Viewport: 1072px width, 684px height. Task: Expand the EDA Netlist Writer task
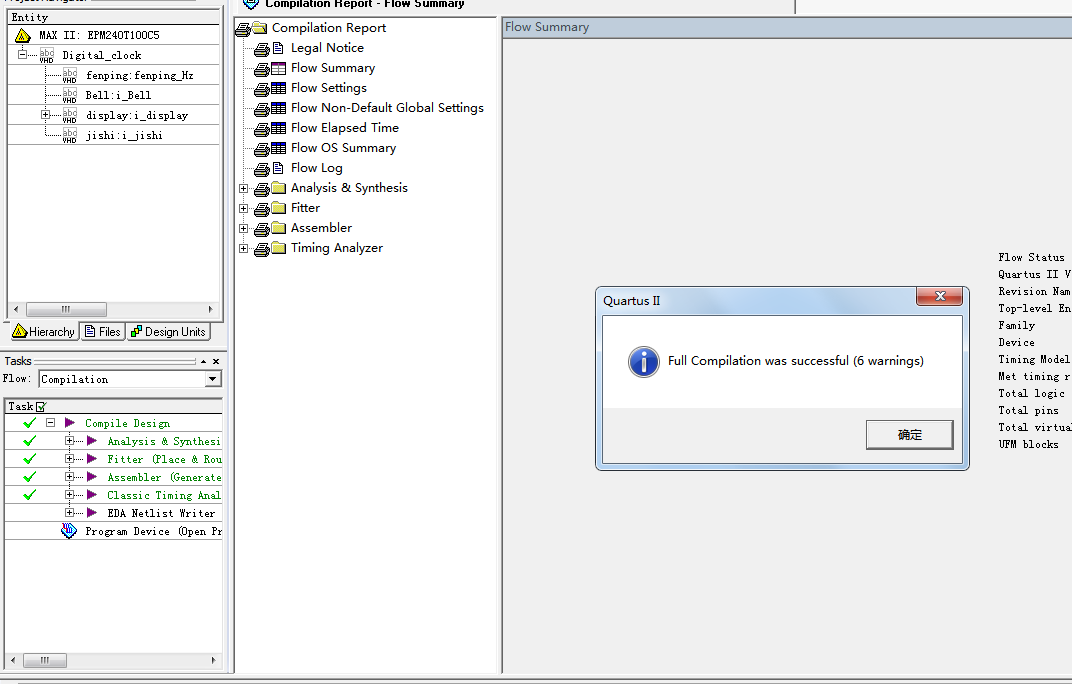69,512
